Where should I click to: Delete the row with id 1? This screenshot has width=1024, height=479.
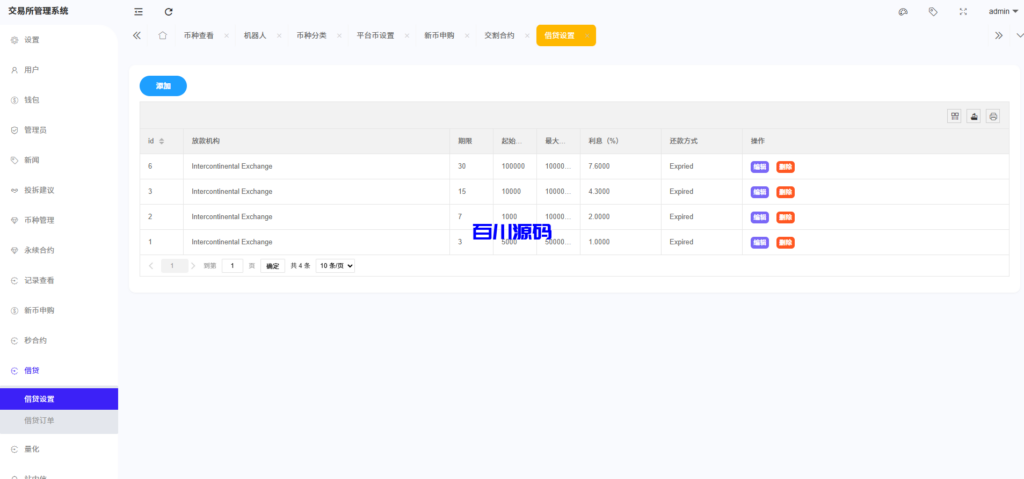tap(786, 242)
